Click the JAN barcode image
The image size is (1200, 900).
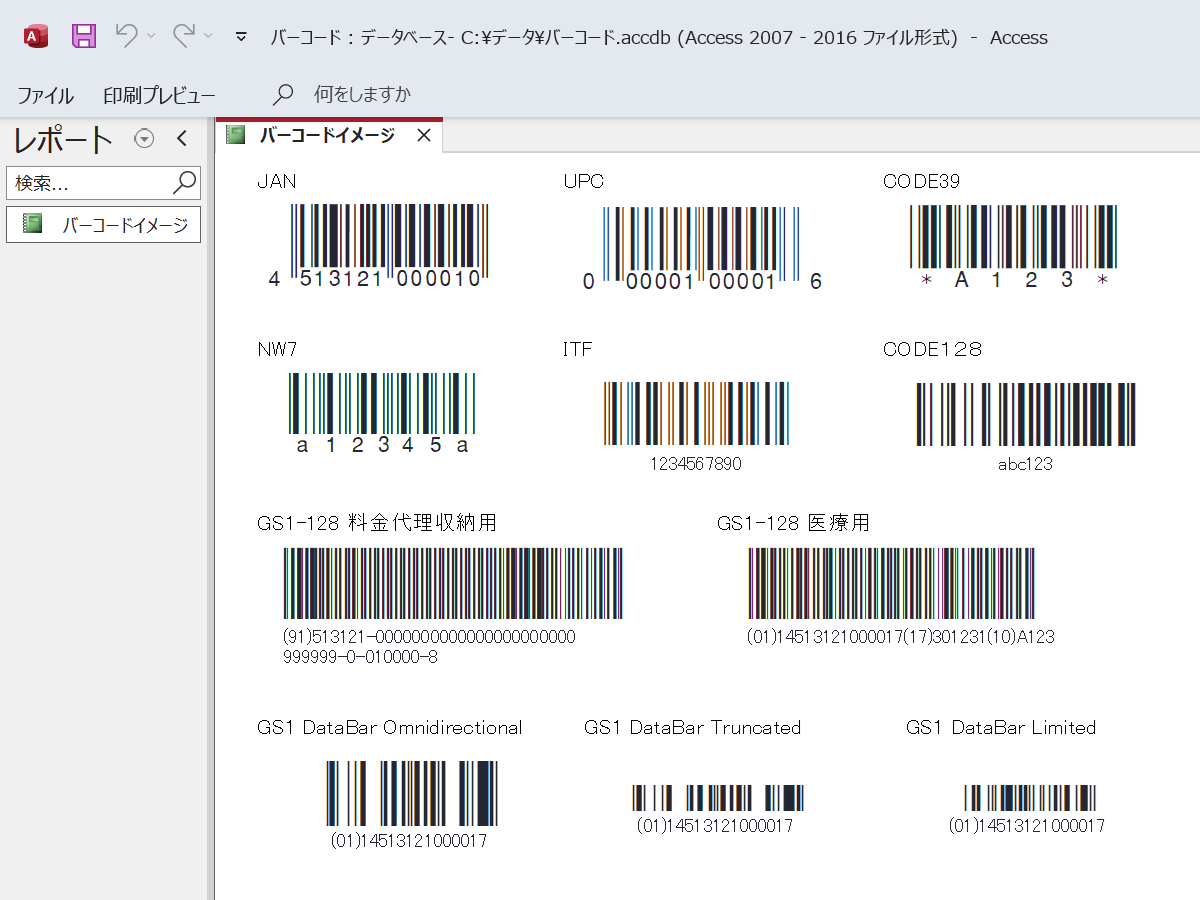(388, 243)
